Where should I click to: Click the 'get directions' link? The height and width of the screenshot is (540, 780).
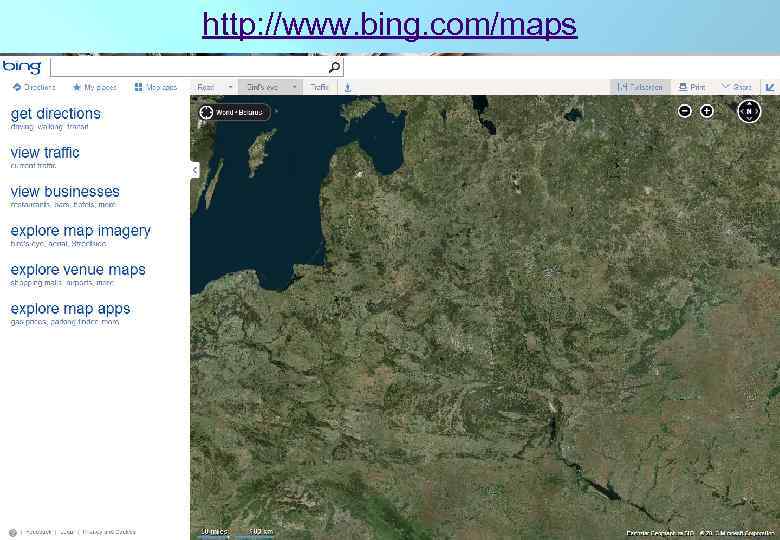click(x=55, y=113)
